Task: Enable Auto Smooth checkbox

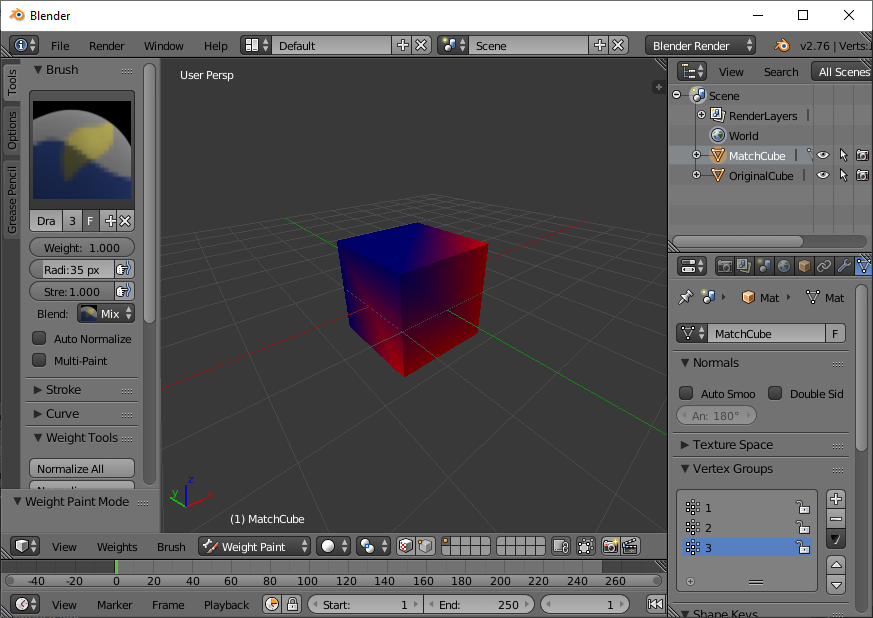Action: 686,393
